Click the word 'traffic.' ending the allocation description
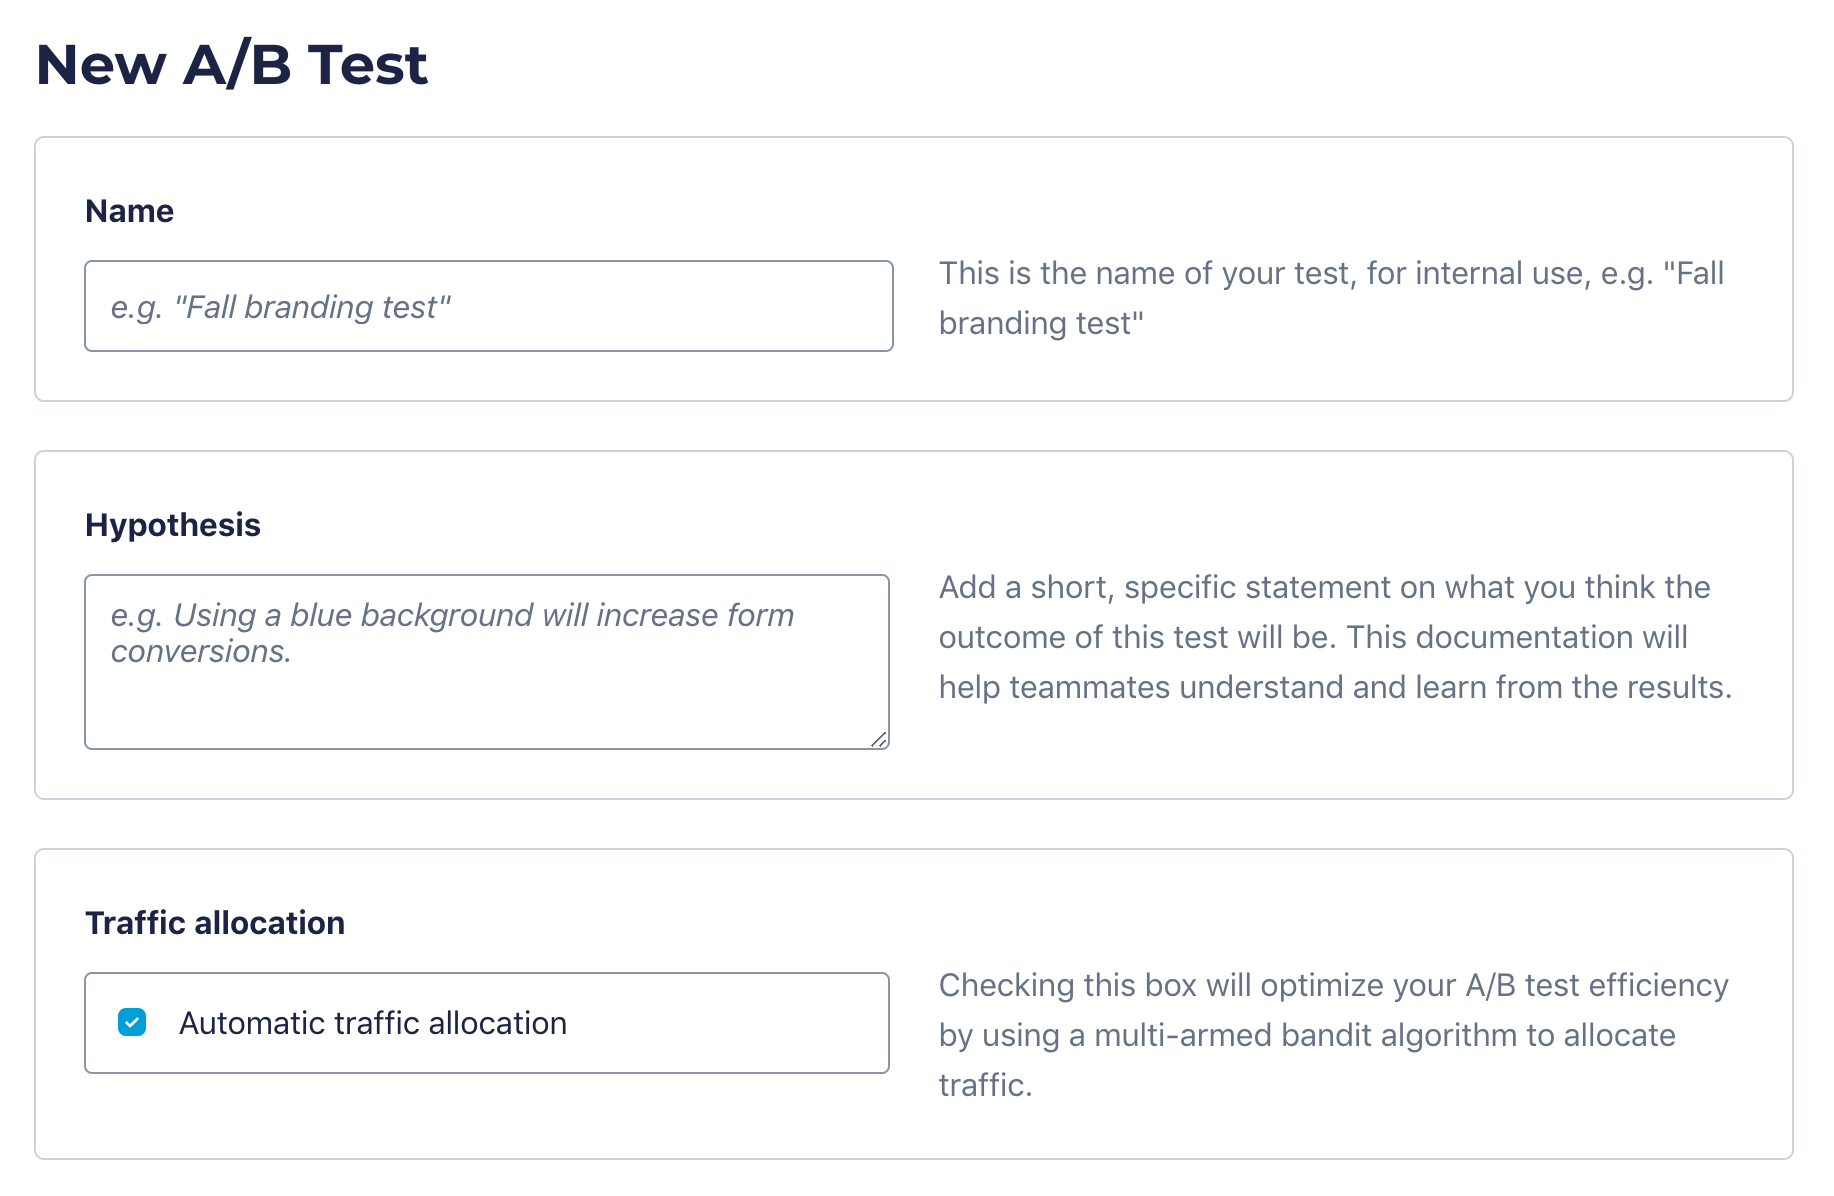 984,1085
